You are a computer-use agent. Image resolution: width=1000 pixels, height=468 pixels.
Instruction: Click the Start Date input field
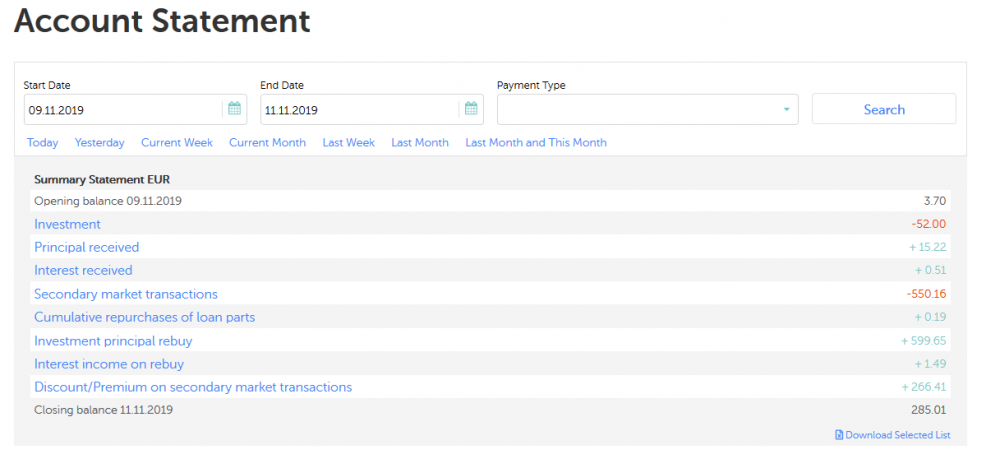click(122, 109)
